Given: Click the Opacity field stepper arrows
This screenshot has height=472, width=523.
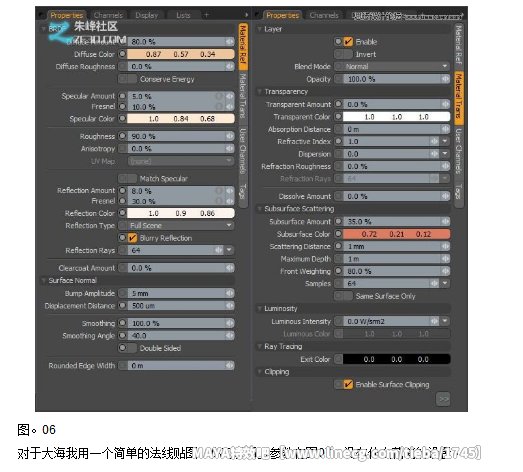Looking at the screenshot, I should [x=445, y=79].
